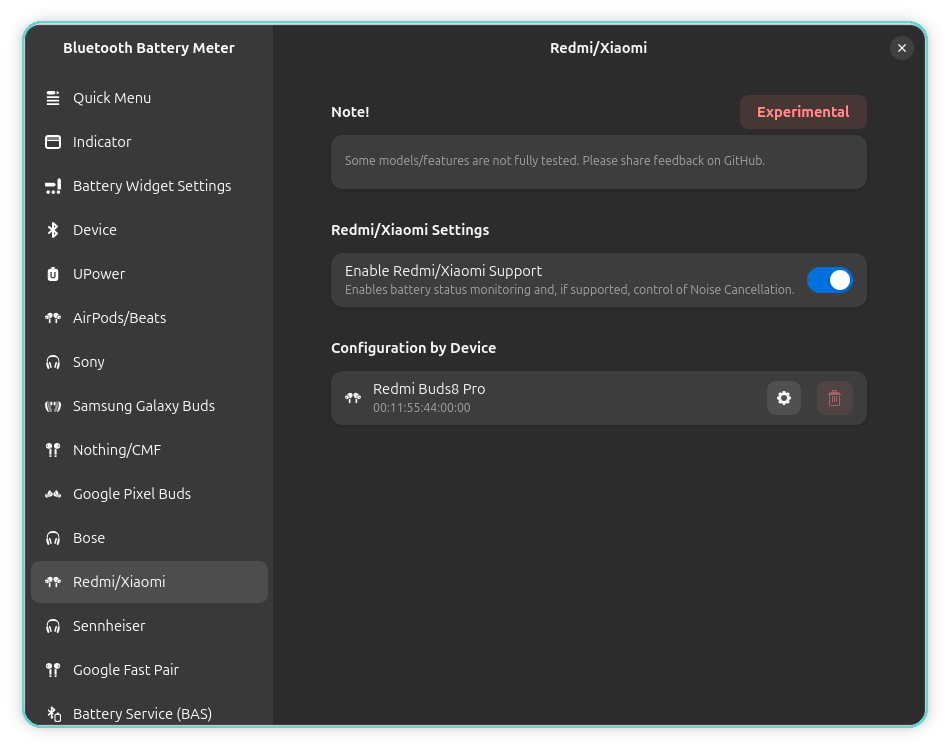The width and height of the screenshot is (950, 750).
Task: Select Nothing/CMF in the sidebar
Action: (x=149, y=450)
